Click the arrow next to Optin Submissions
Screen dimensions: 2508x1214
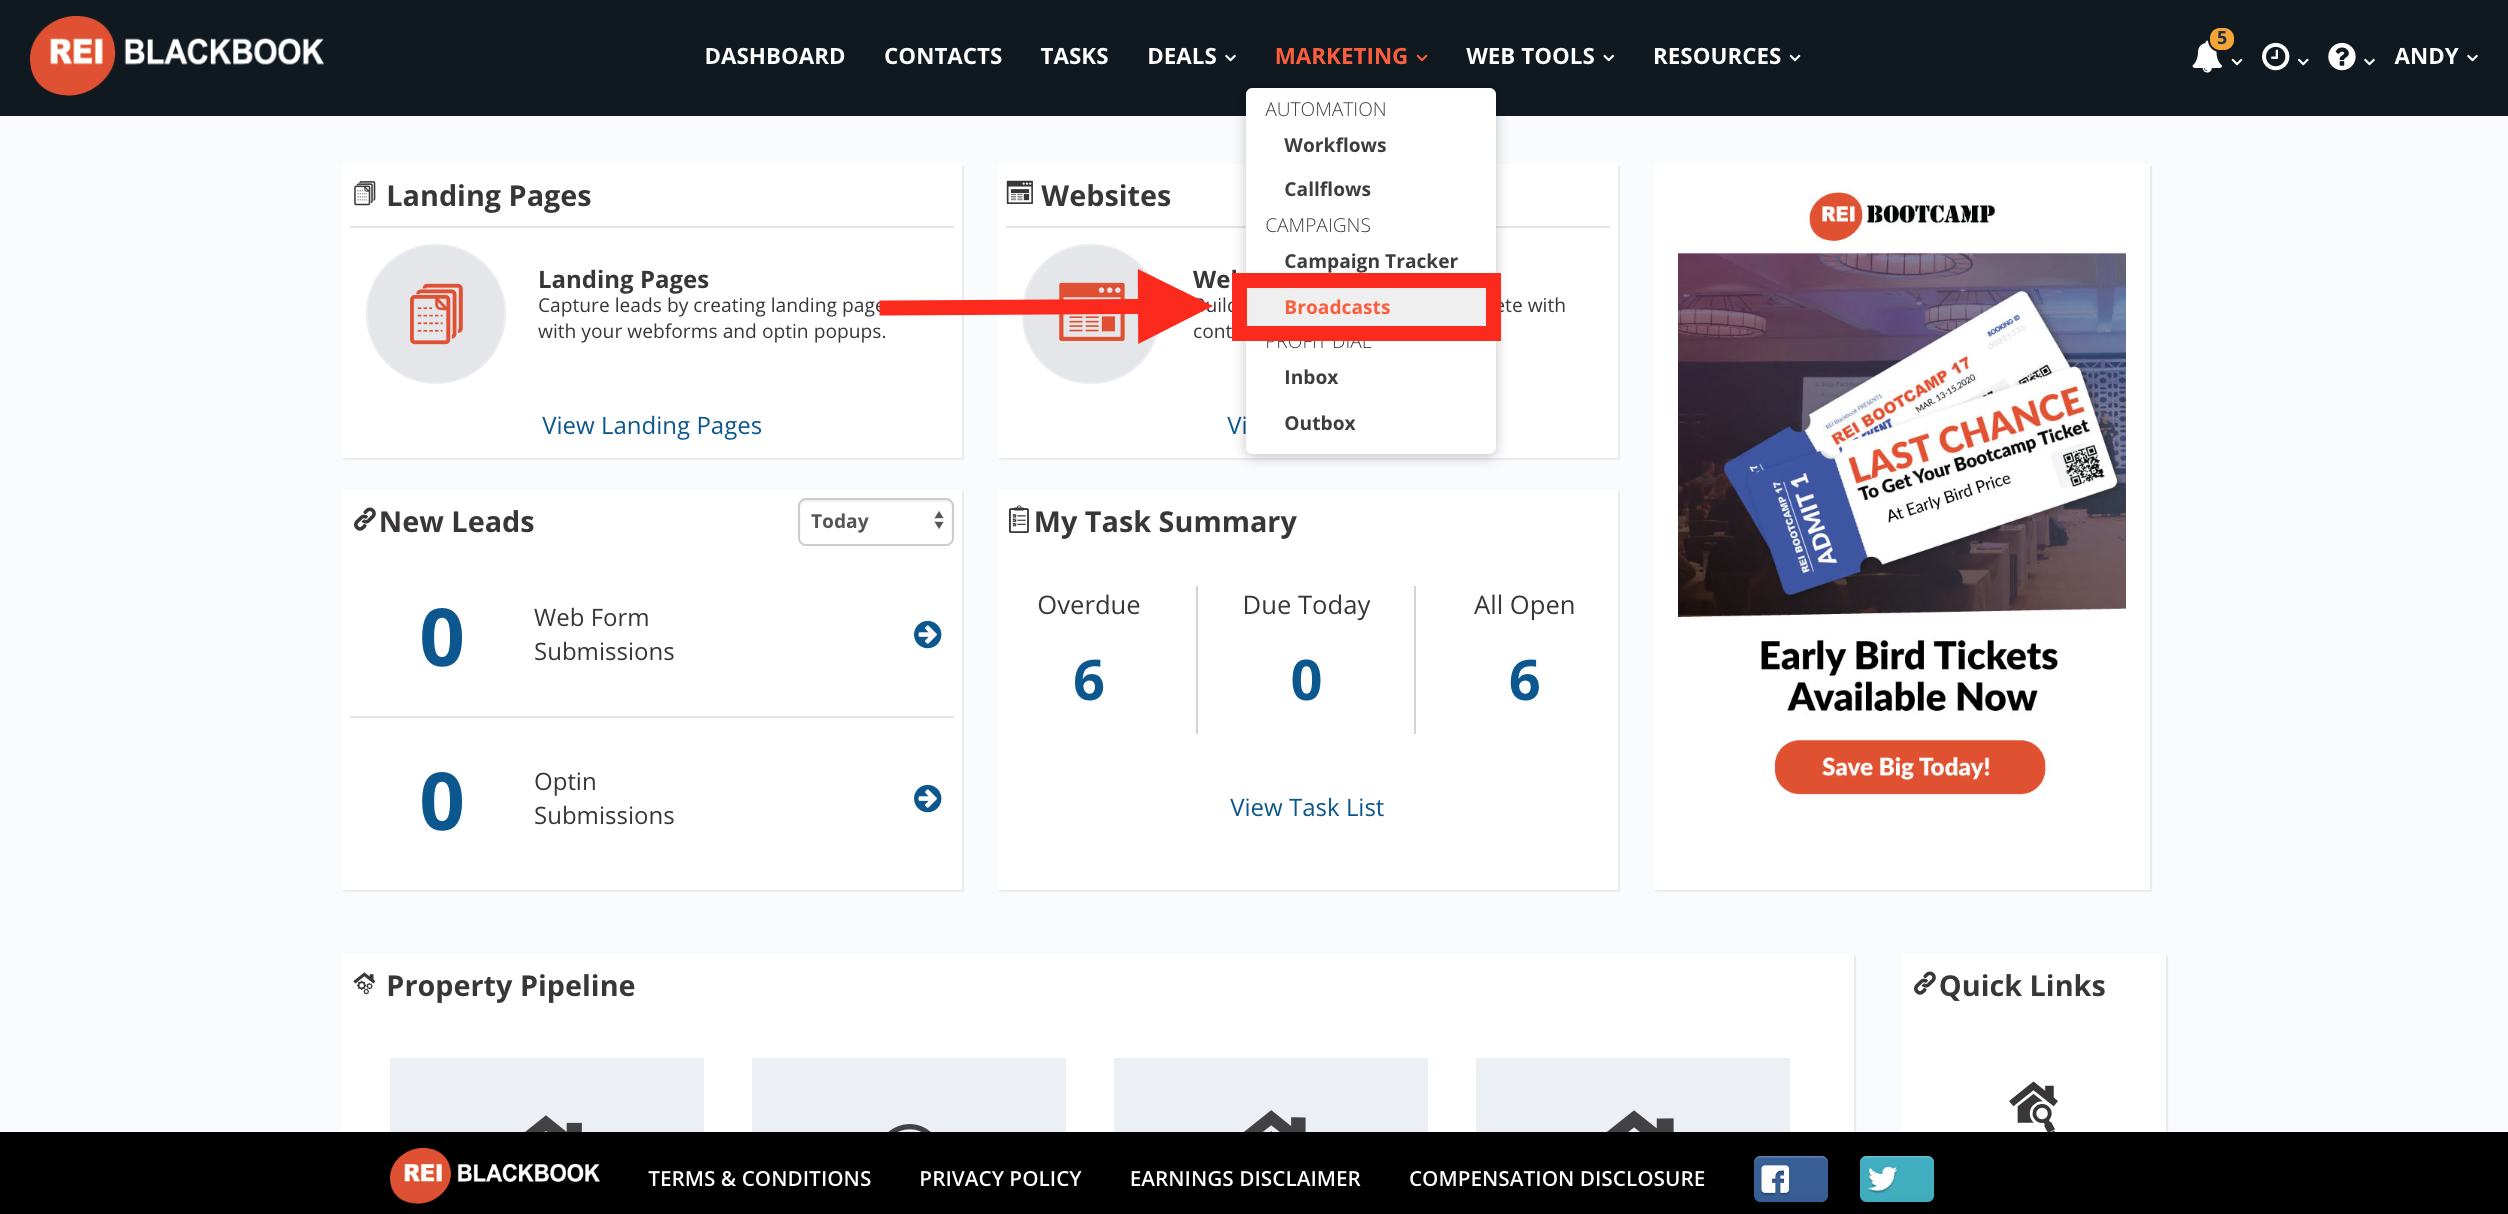tap(927, 798)
